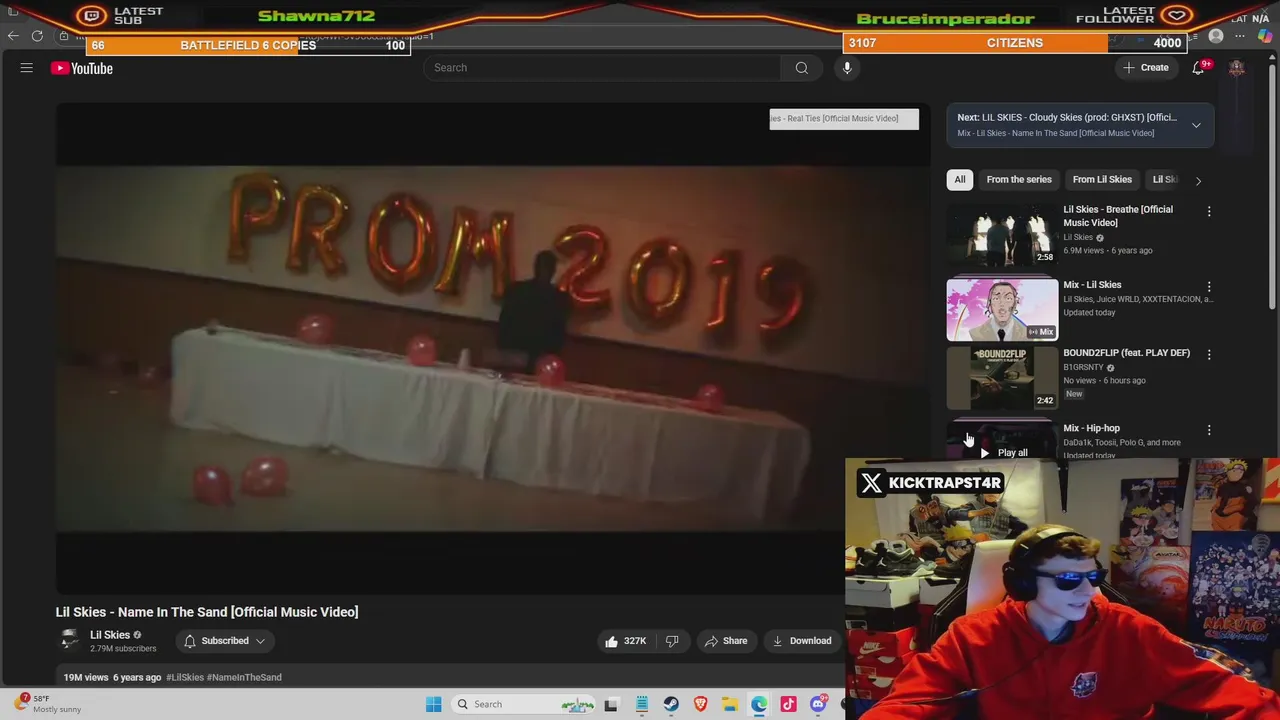Select the From Lil Skies chip
This screenshot has width=1280, height=720.
tap(1102, 180)
